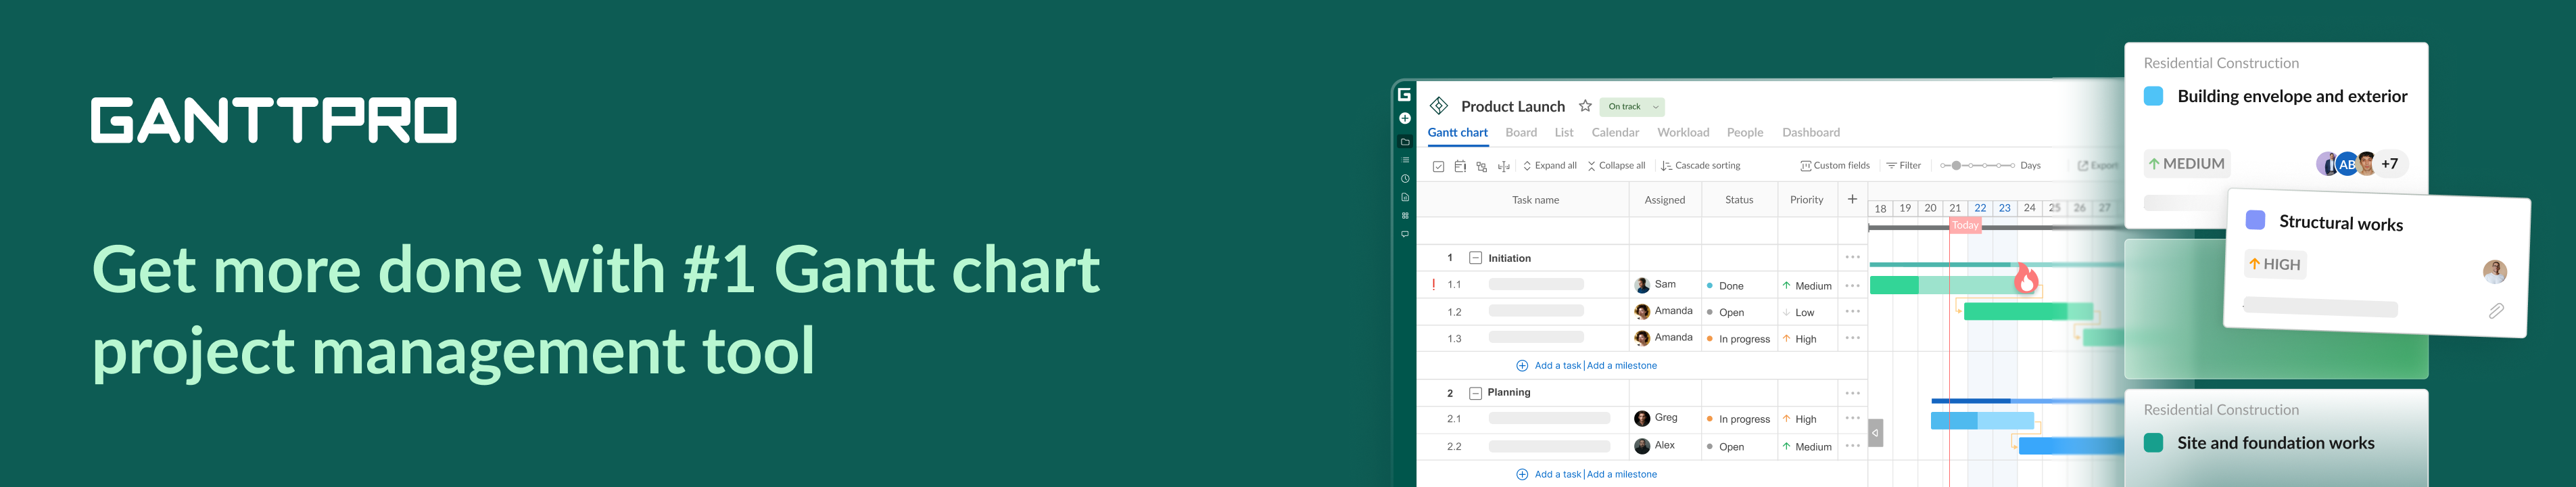Screen dimensions: 2576x487
Task: Open the three-dot menu for task 1.1
Action: [x=1852, y=285]
